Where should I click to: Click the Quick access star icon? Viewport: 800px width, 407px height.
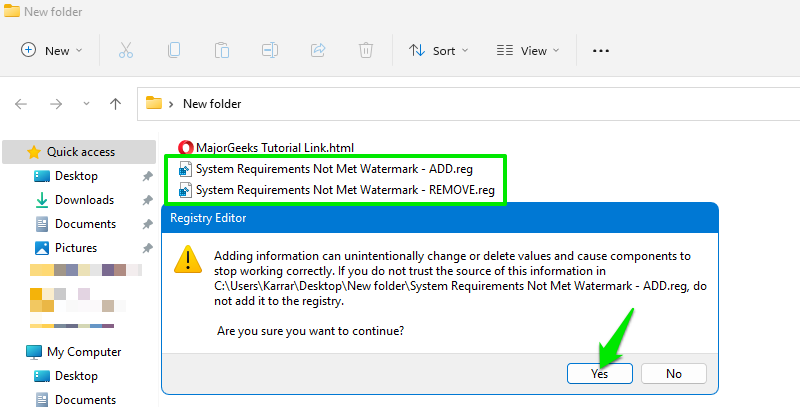point(34,152)
